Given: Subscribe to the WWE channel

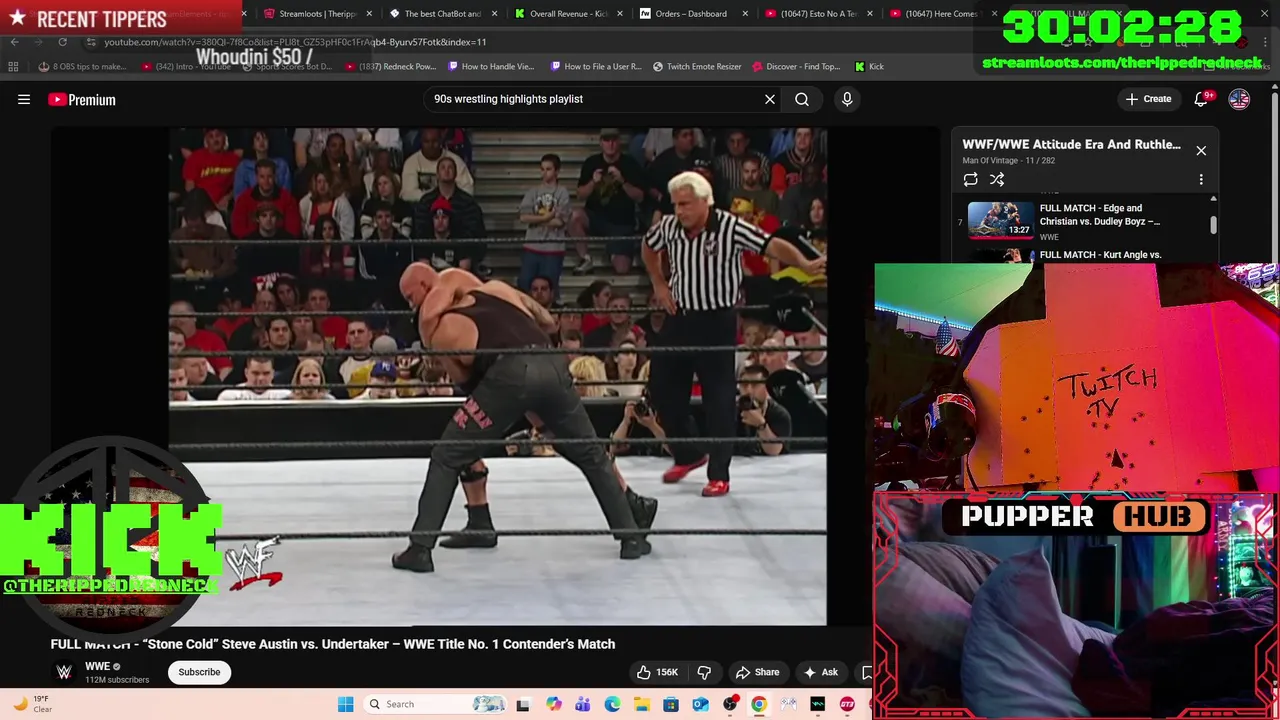Looking at the screenshot, I should pyautogui.click(x=199, y=672).
